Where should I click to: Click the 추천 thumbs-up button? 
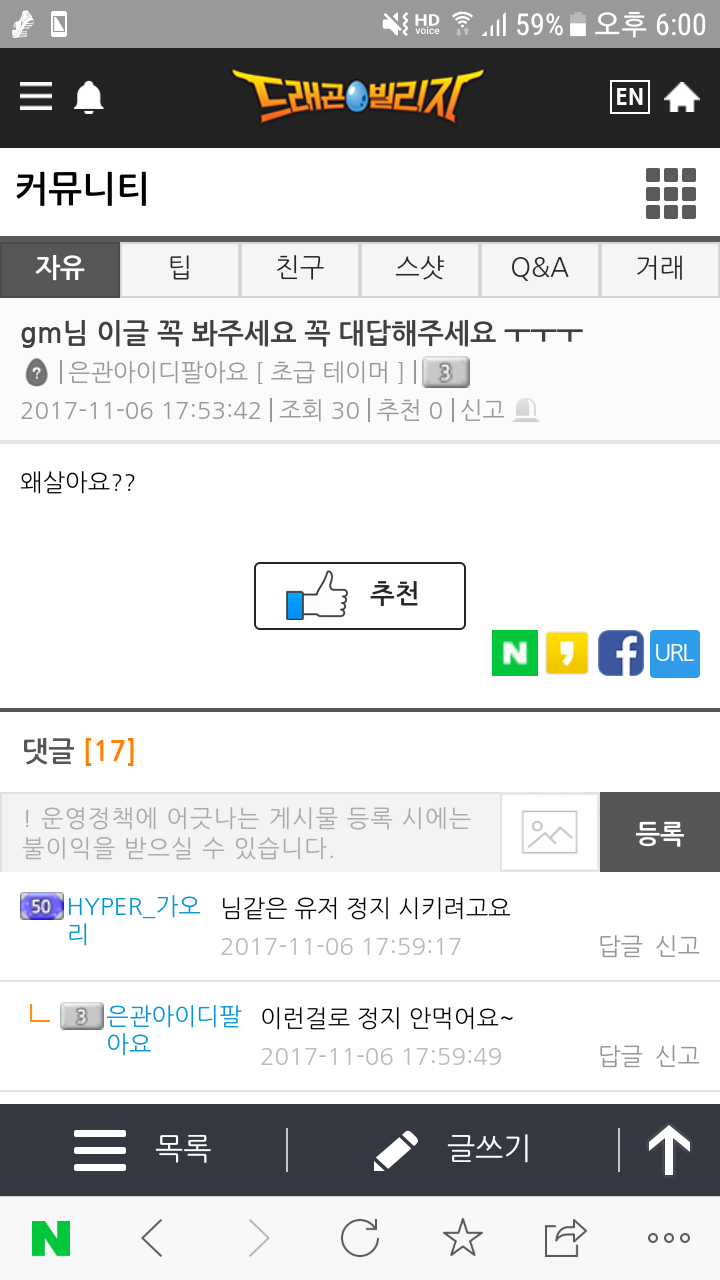(360, 596)
